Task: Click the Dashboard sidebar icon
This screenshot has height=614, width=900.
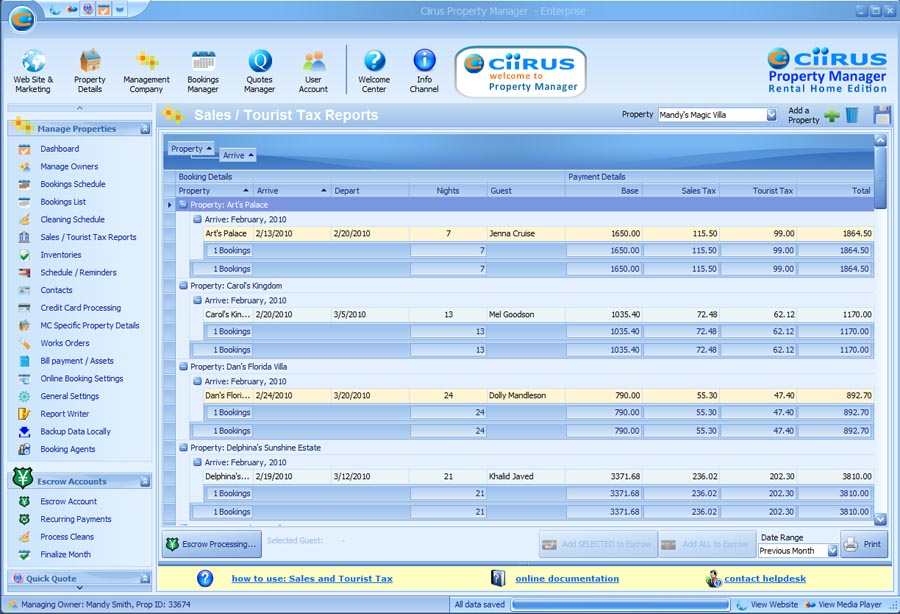Action: point(24,149)
